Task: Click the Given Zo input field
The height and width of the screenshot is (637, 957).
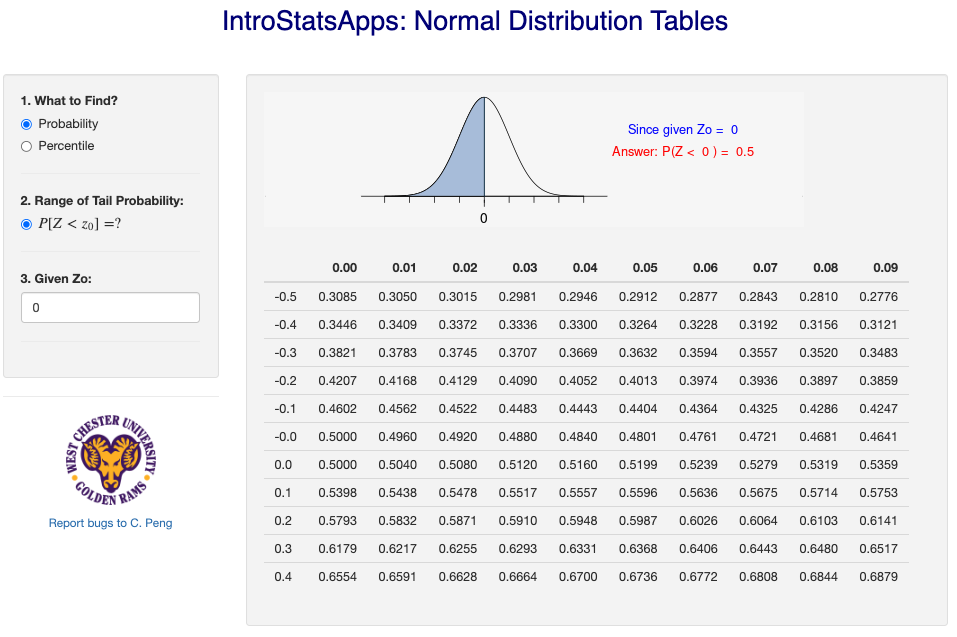Action: pos(110,308)
